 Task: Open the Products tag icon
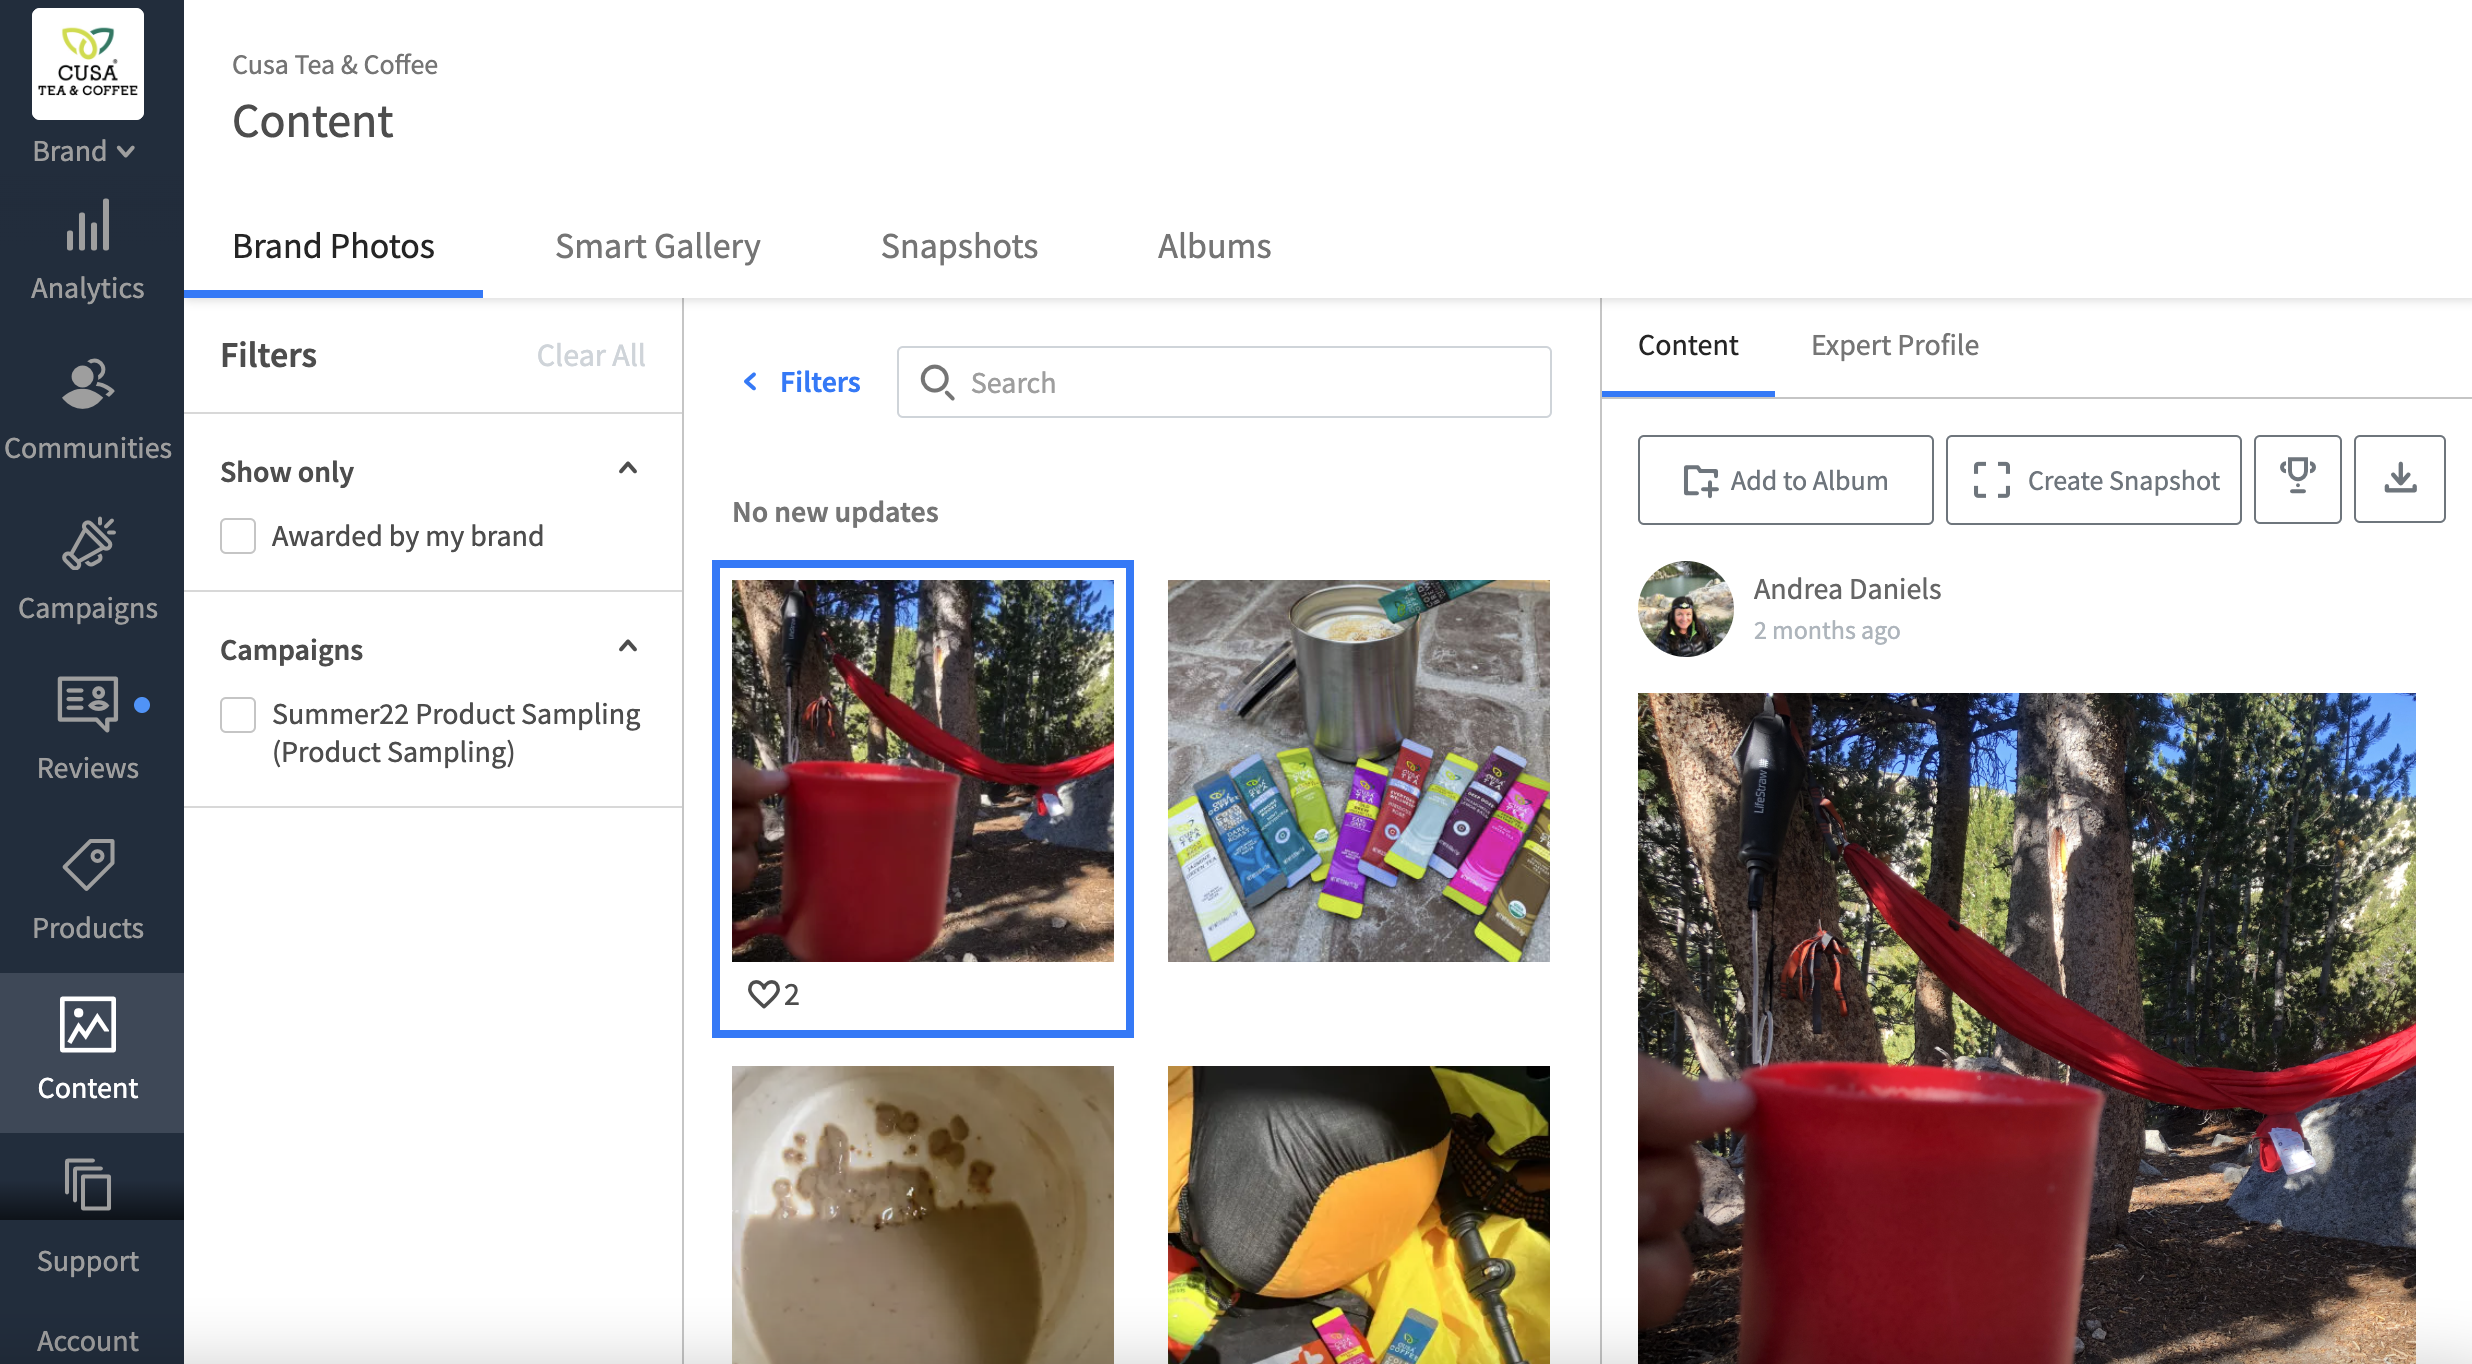[88, 865]
